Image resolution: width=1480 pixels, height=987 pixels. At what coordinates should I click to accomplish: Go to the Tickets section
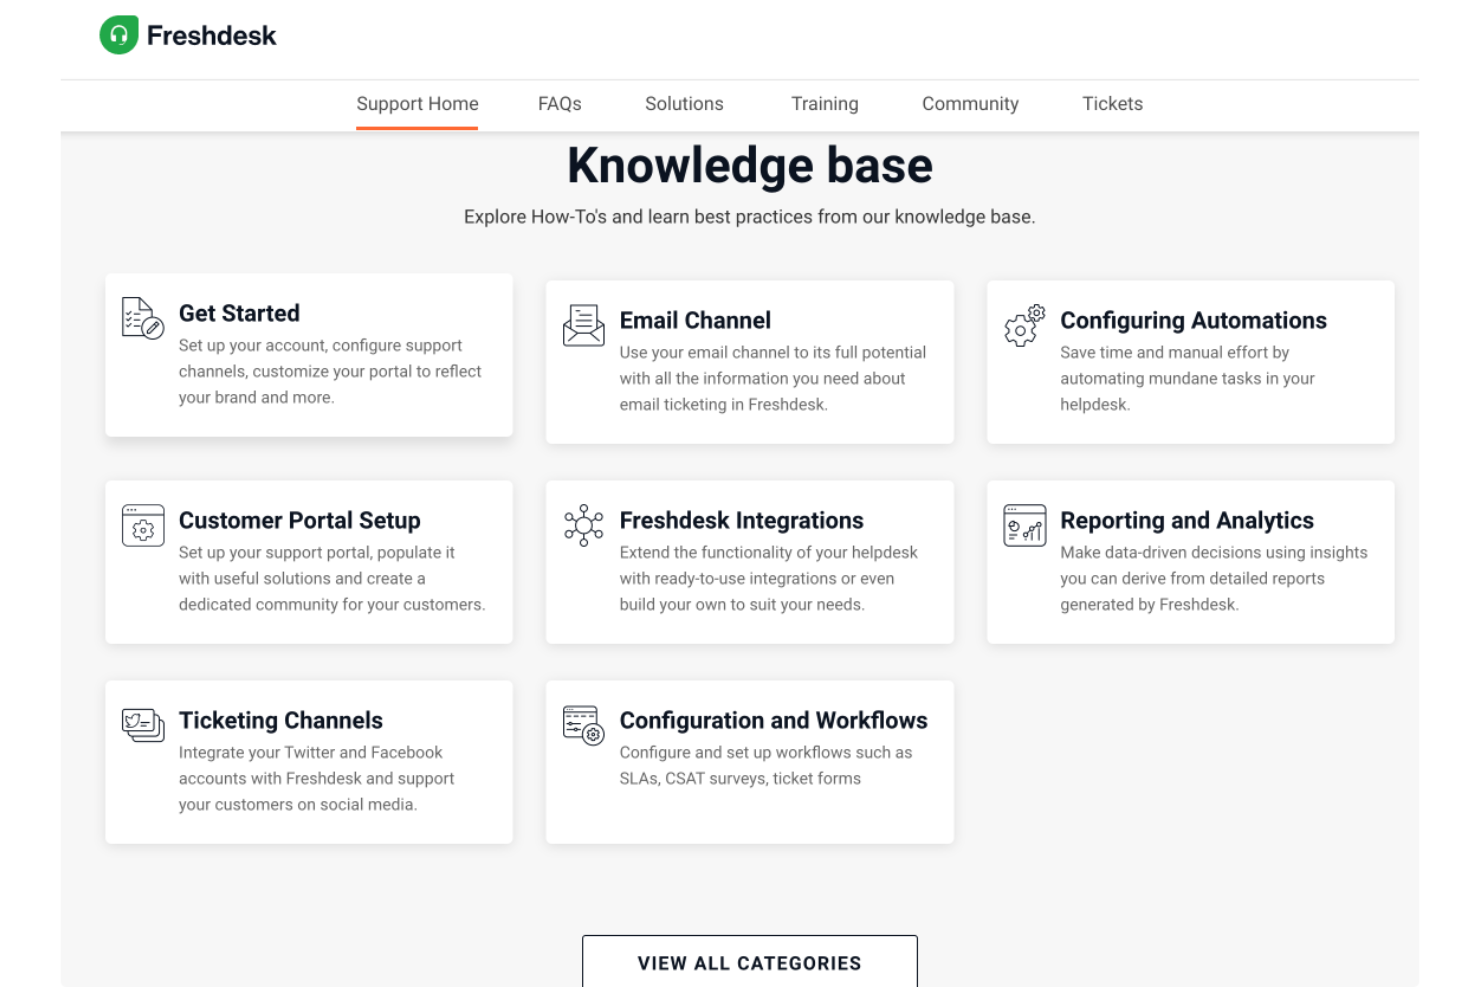[1112, 104]
